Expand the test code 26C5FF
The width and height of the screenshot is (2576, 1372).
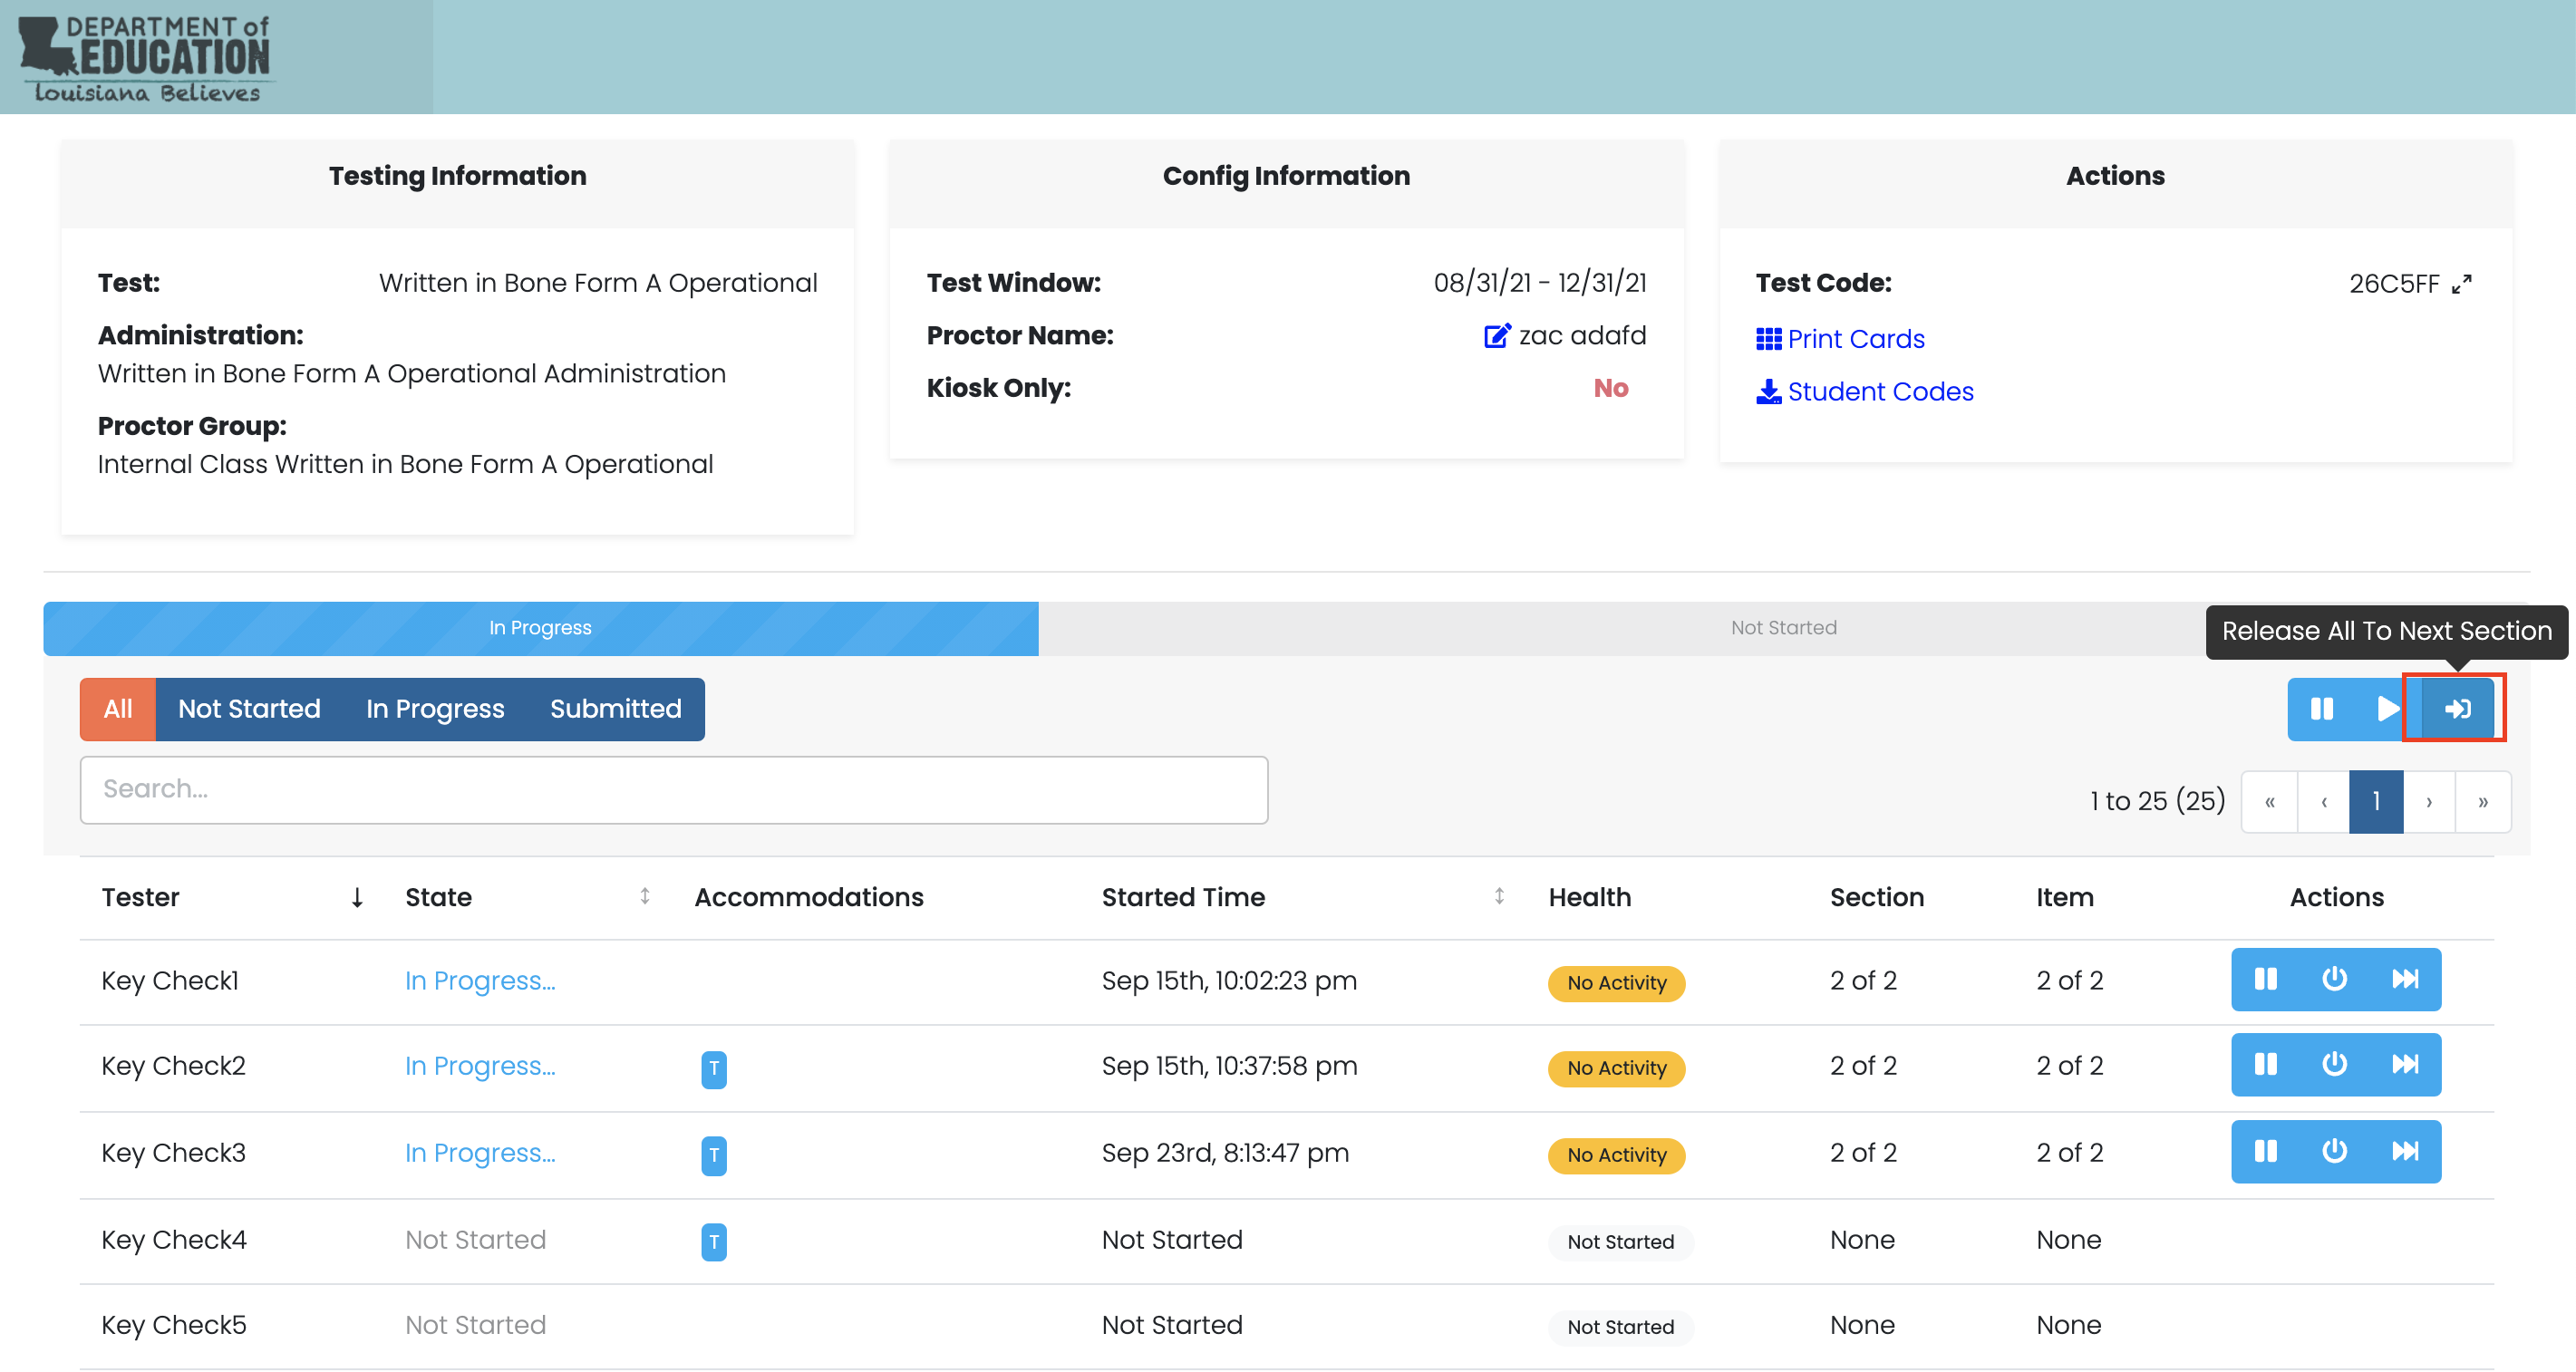pyautogui.click(x=2462, y=284)
